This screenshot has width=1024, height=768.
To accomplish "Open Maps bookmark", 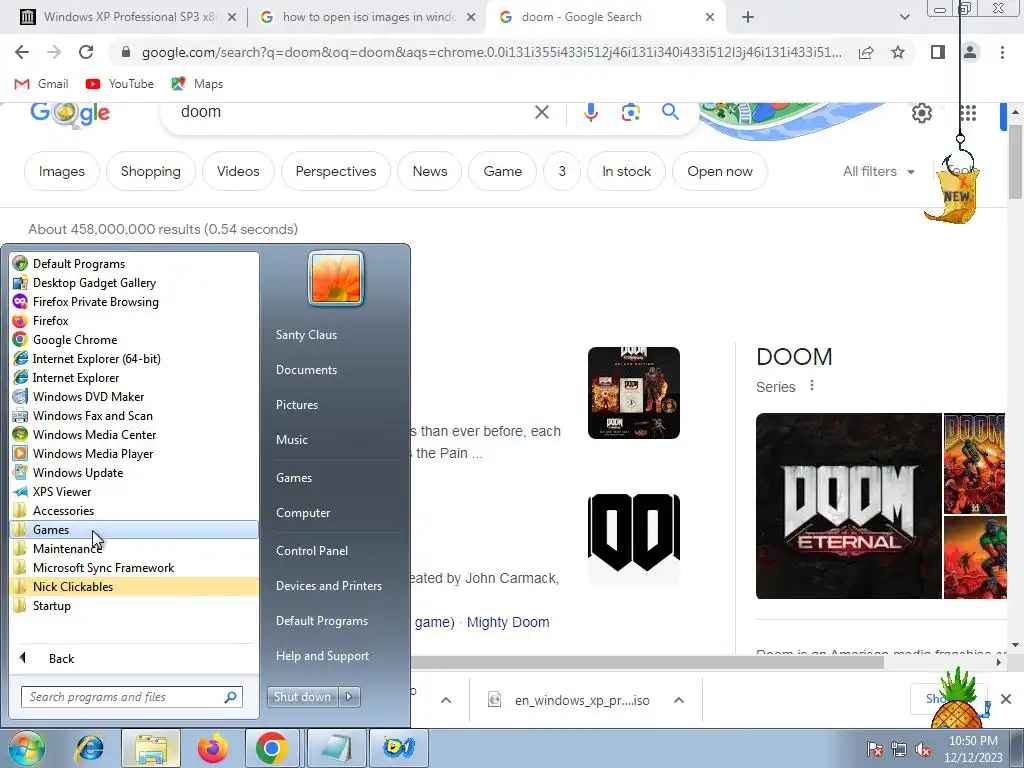I will [x=197, y=84].
